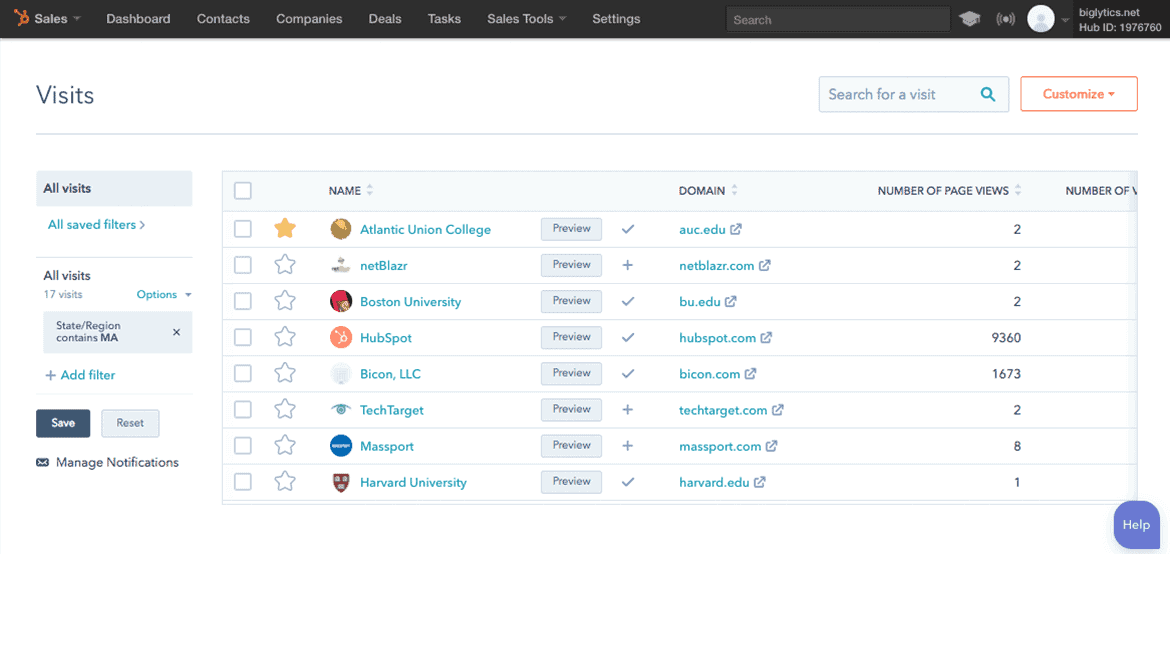The height and width of the screenshot is (658, 1170).
Task: Open the Options dropdown under All visits
Action: pyautogui.click(x=164, y=295)
